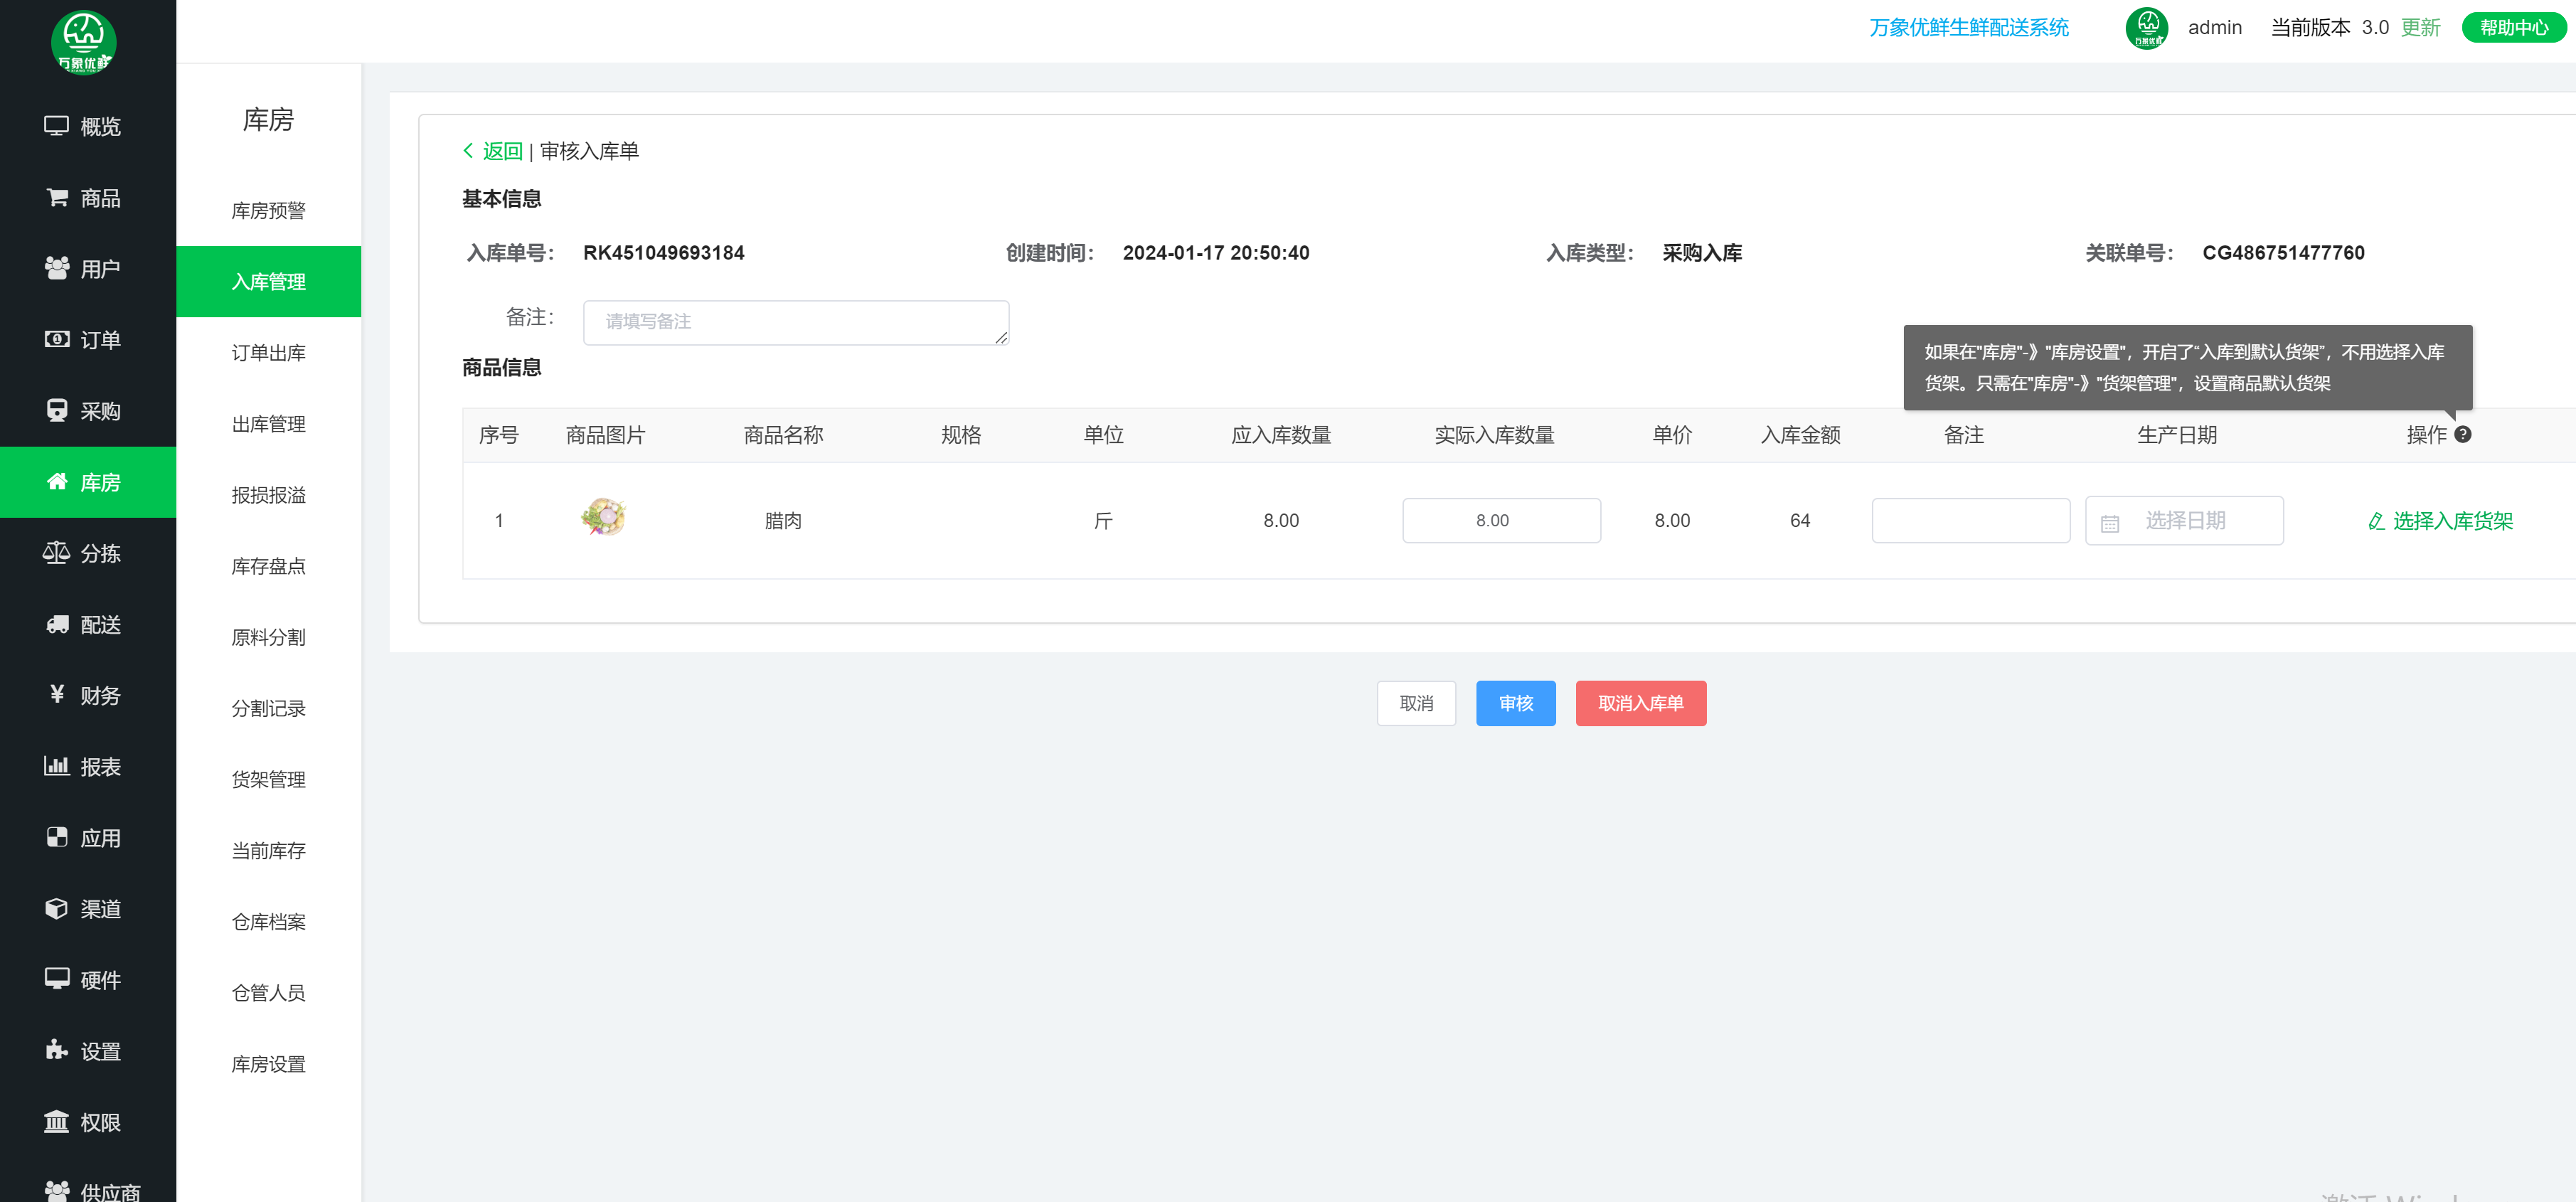Click the 报表 bar chart icon
Image resolution: width=2576 pixels, height=1202 pixels.
[x=56, y=766]
